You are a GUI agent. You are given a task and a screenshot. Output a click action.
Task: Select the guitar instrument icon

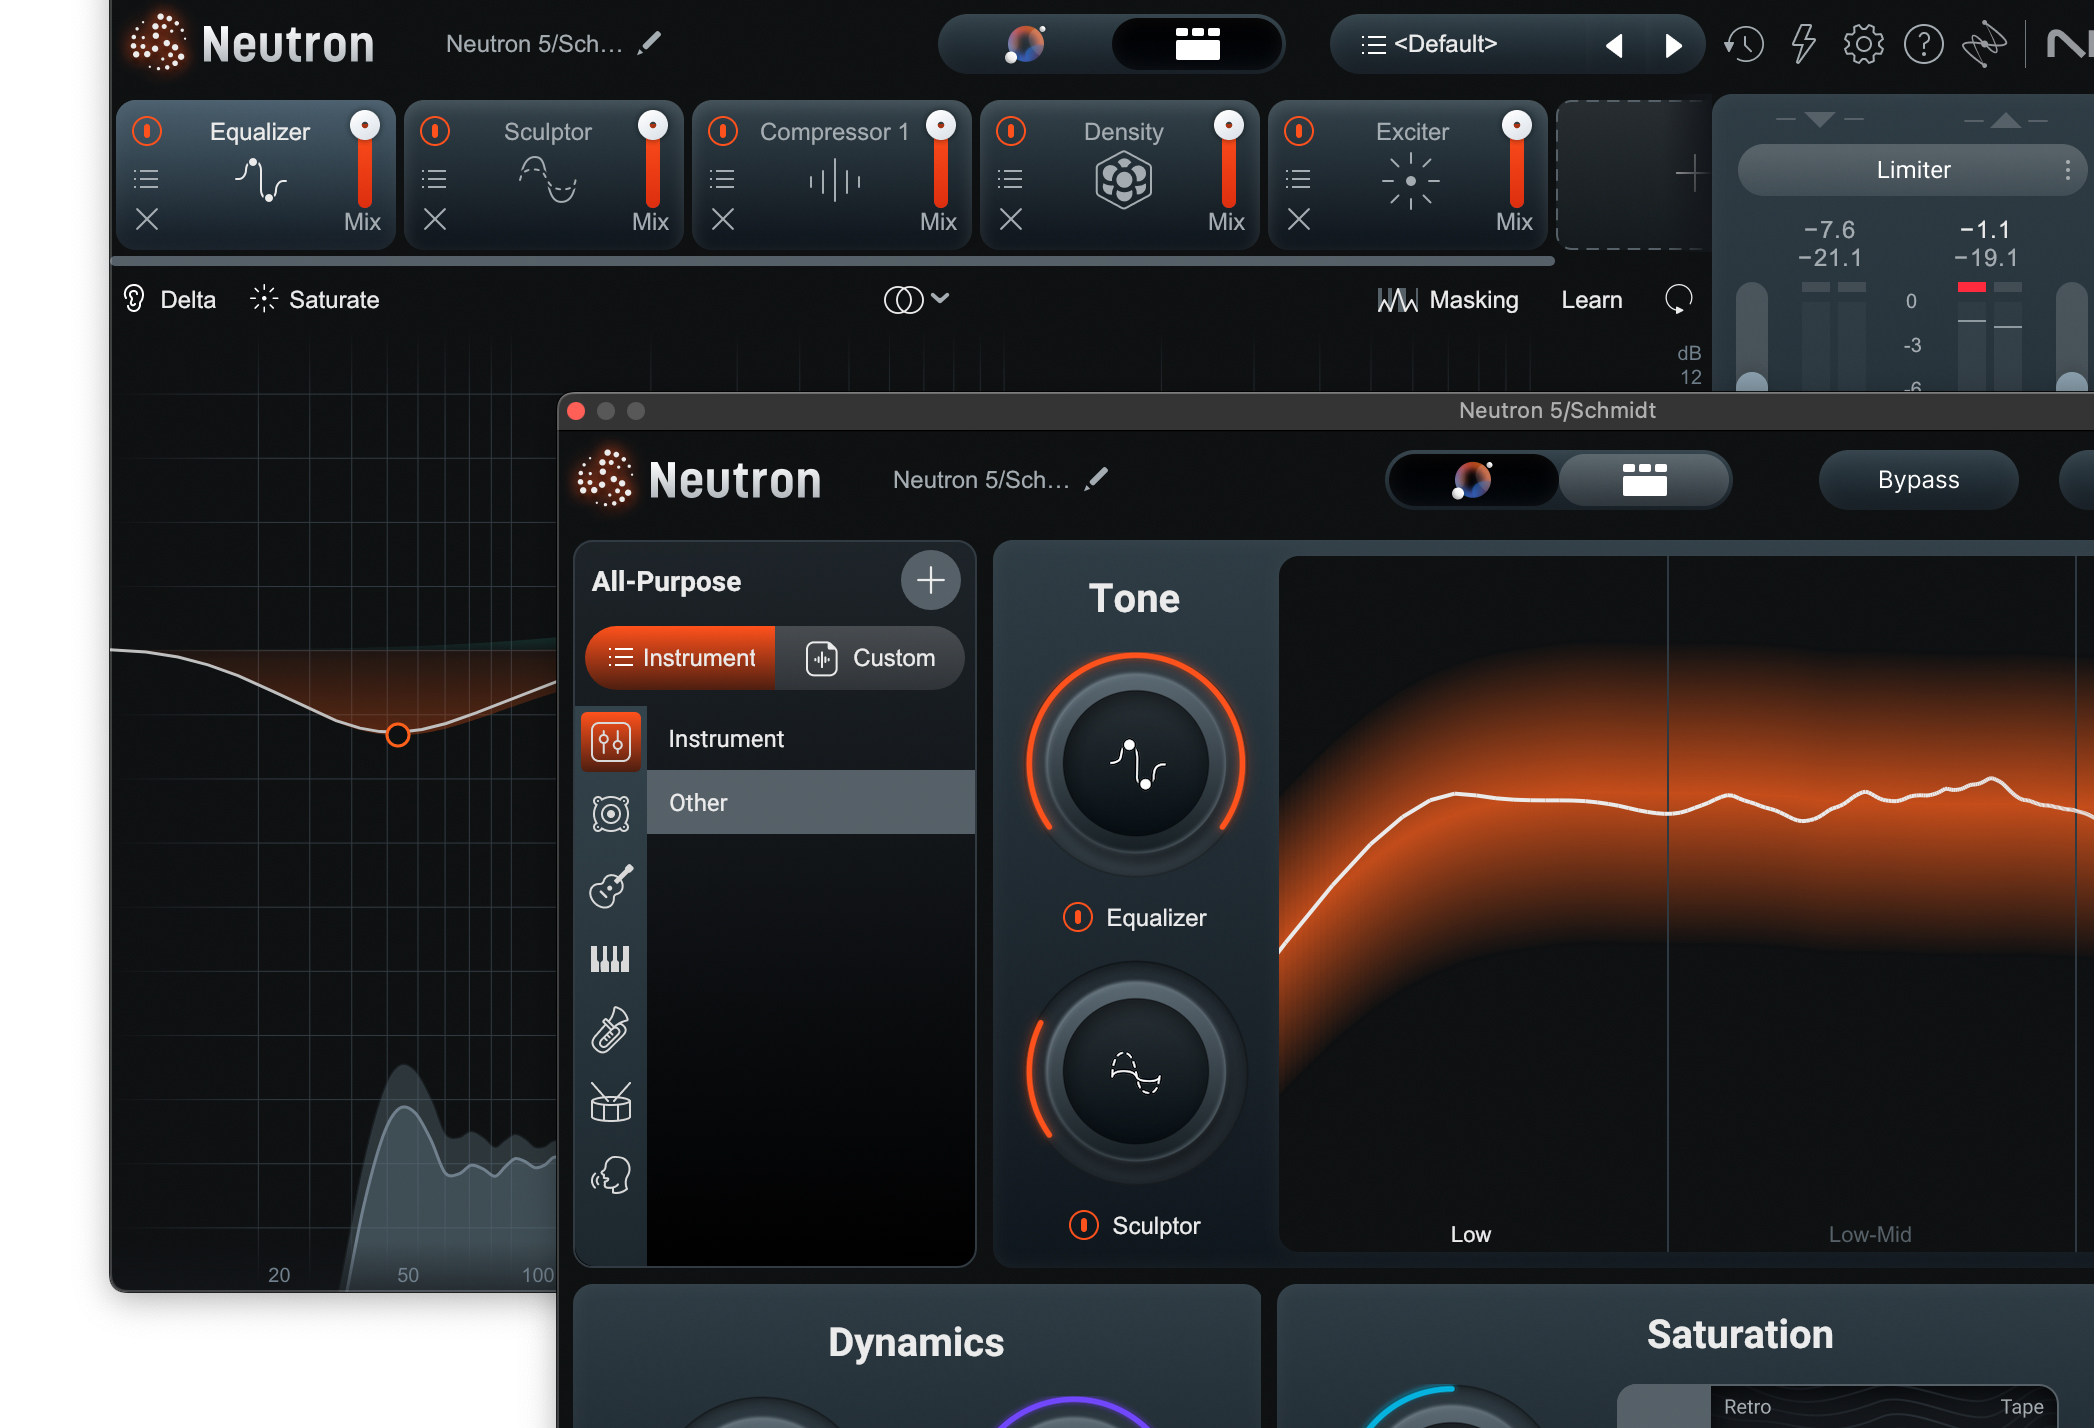click(x=611, y=886)
